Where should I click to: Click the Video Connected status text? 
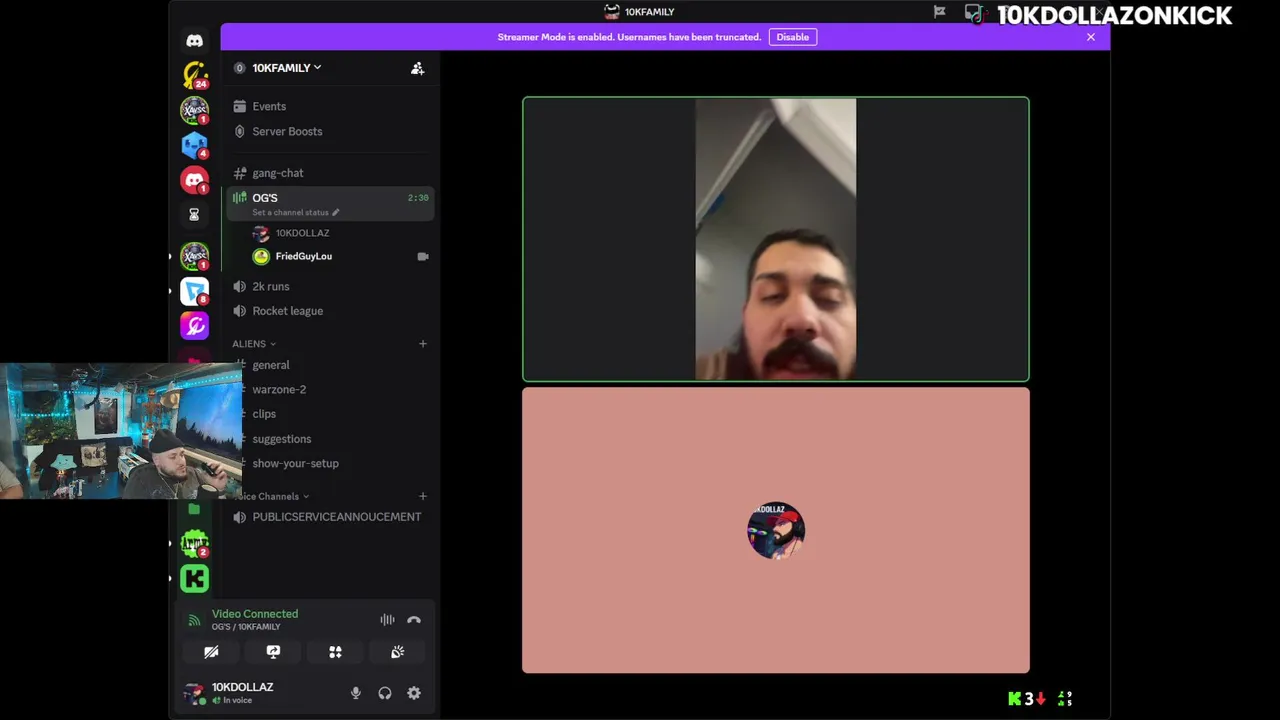tap(255, 614)
